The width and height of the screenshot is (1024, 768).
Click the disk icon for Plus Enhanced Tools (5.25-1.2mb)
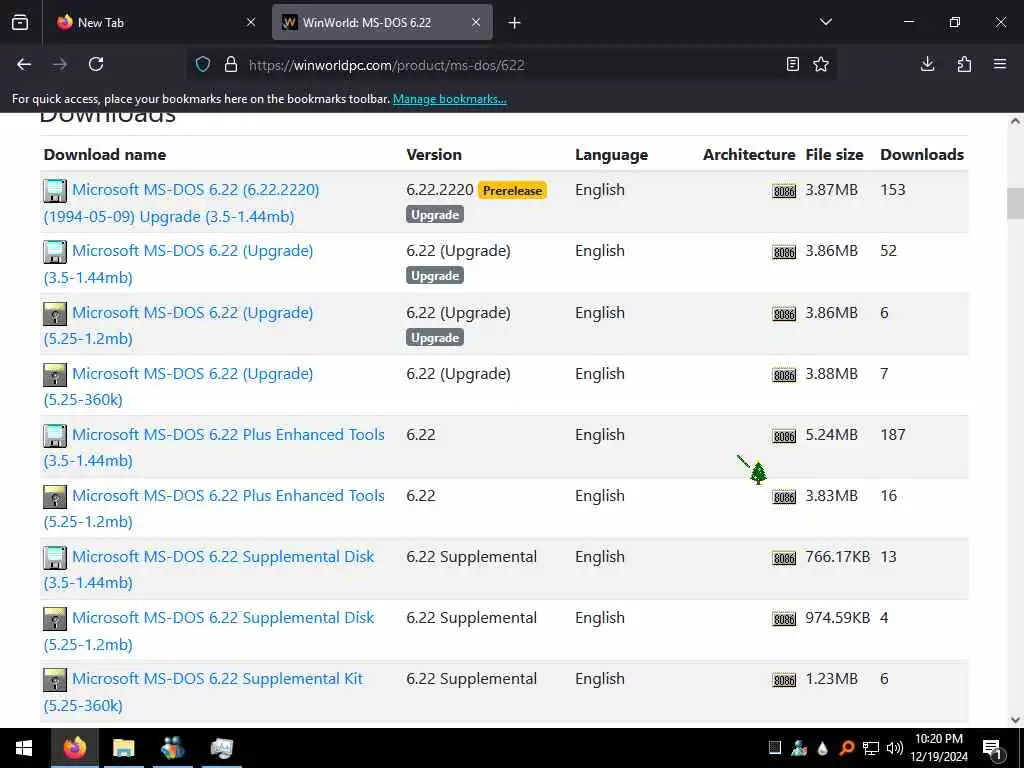click(55, 496)
